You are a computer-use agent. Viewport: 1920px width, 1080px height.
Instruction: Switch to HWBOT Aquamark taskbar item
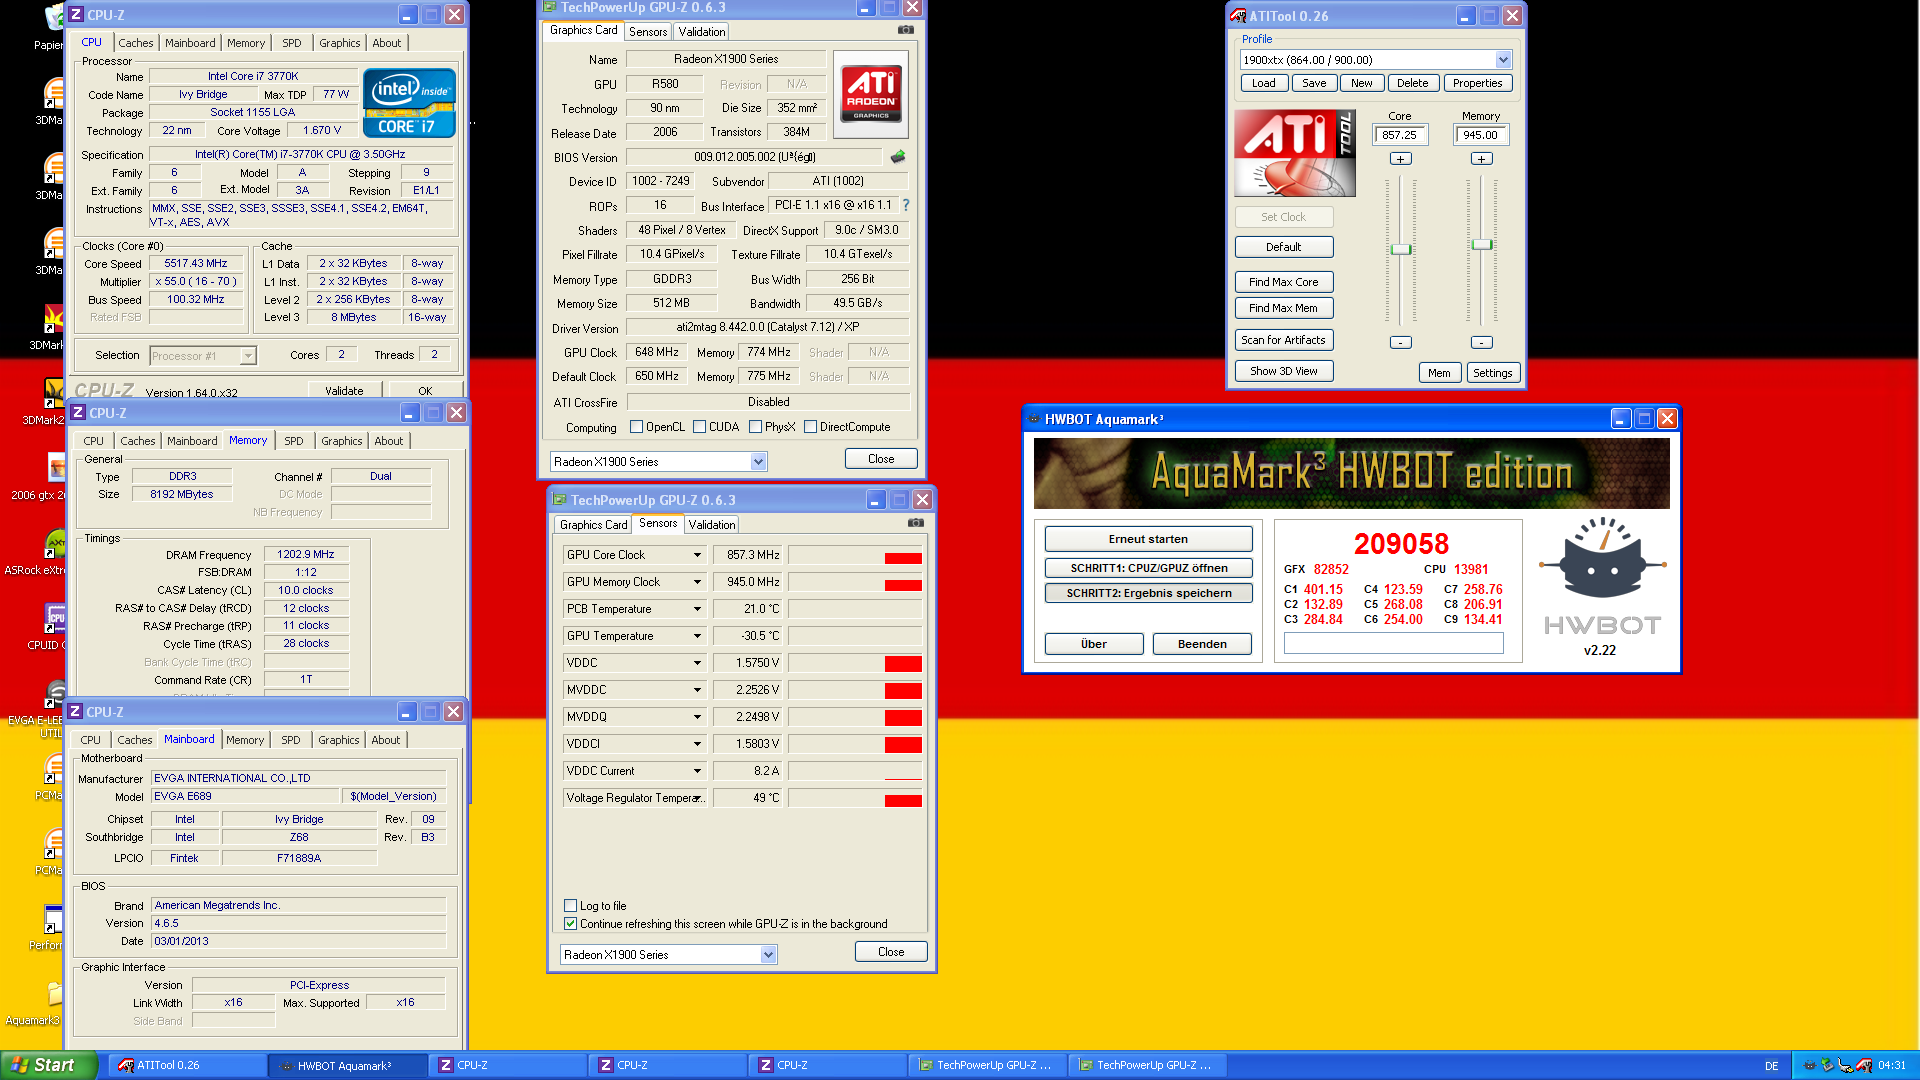click(x=348, y=1065)
